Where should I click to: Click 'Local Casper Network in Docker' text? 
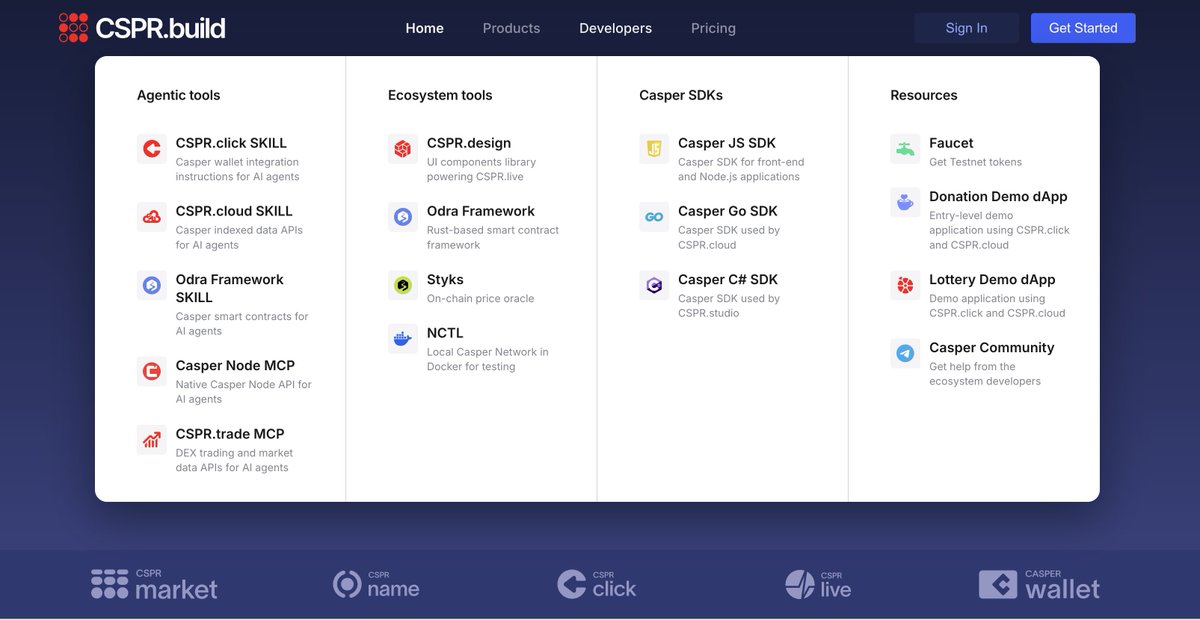tap(487, 359)
